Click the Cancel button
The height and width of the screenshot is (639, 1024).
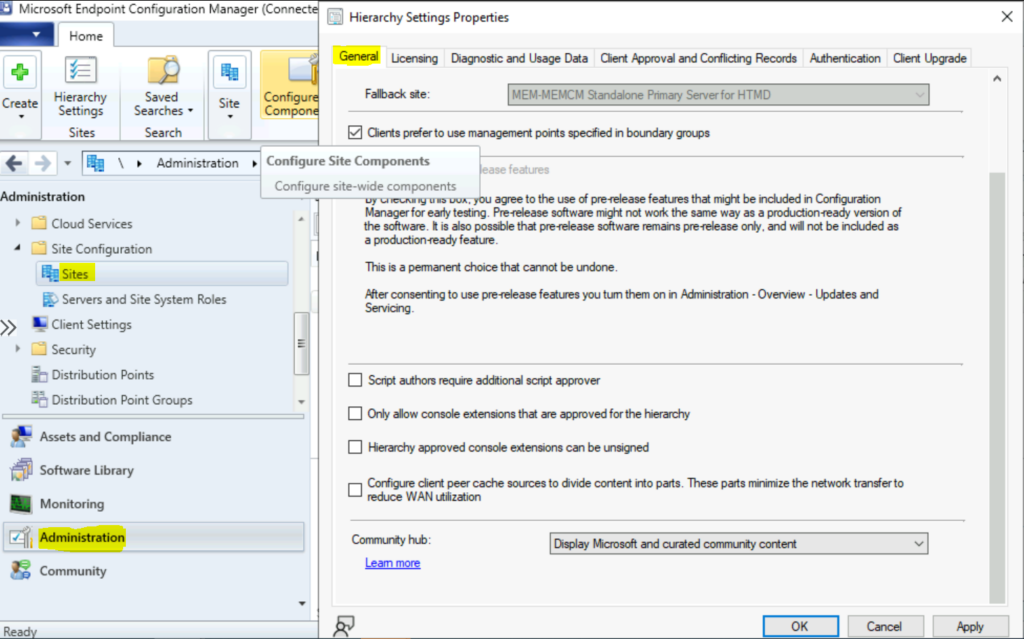point(885,626)
